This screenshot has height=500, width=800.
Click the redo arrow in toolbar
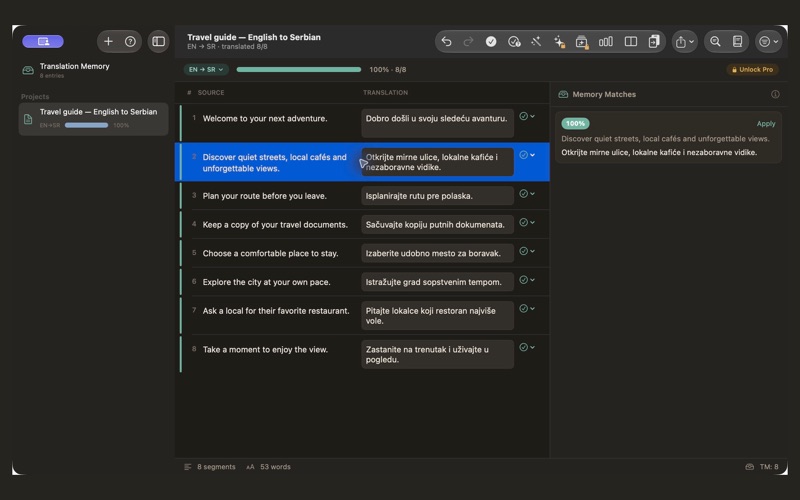pyautogui.click(x=468, y=41)
